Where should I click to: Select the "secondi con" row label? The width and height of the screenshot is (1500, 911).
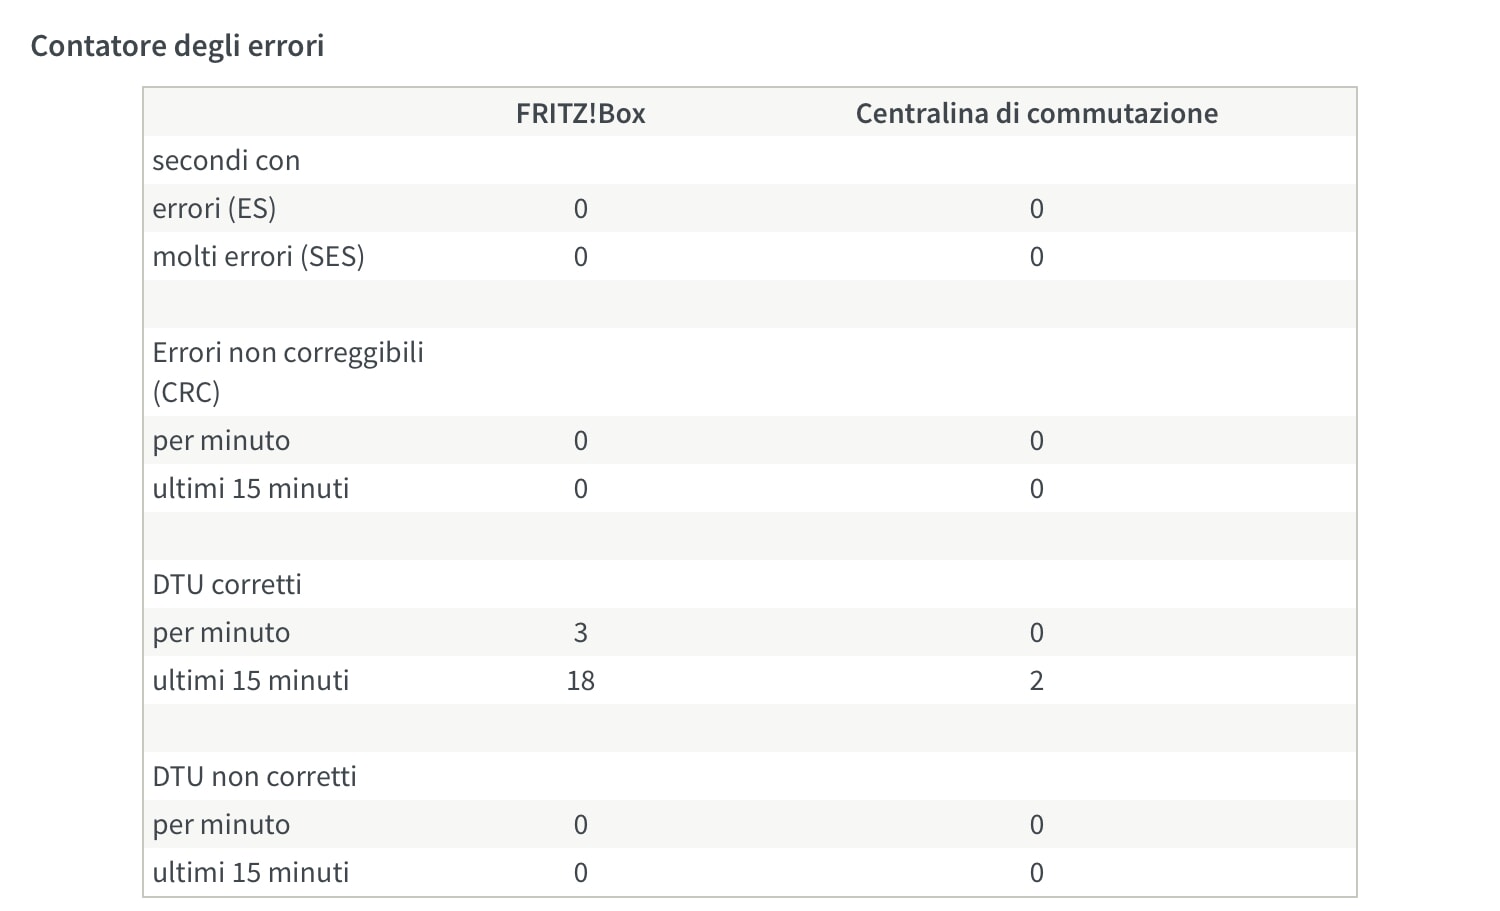[226, 161]
